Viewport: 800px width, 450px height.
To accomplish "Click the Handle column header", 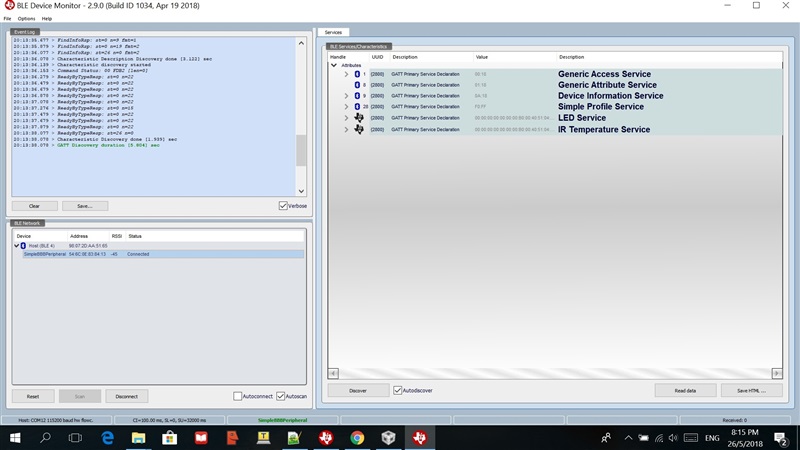I will pyautogui.click(x=338, y=57).
